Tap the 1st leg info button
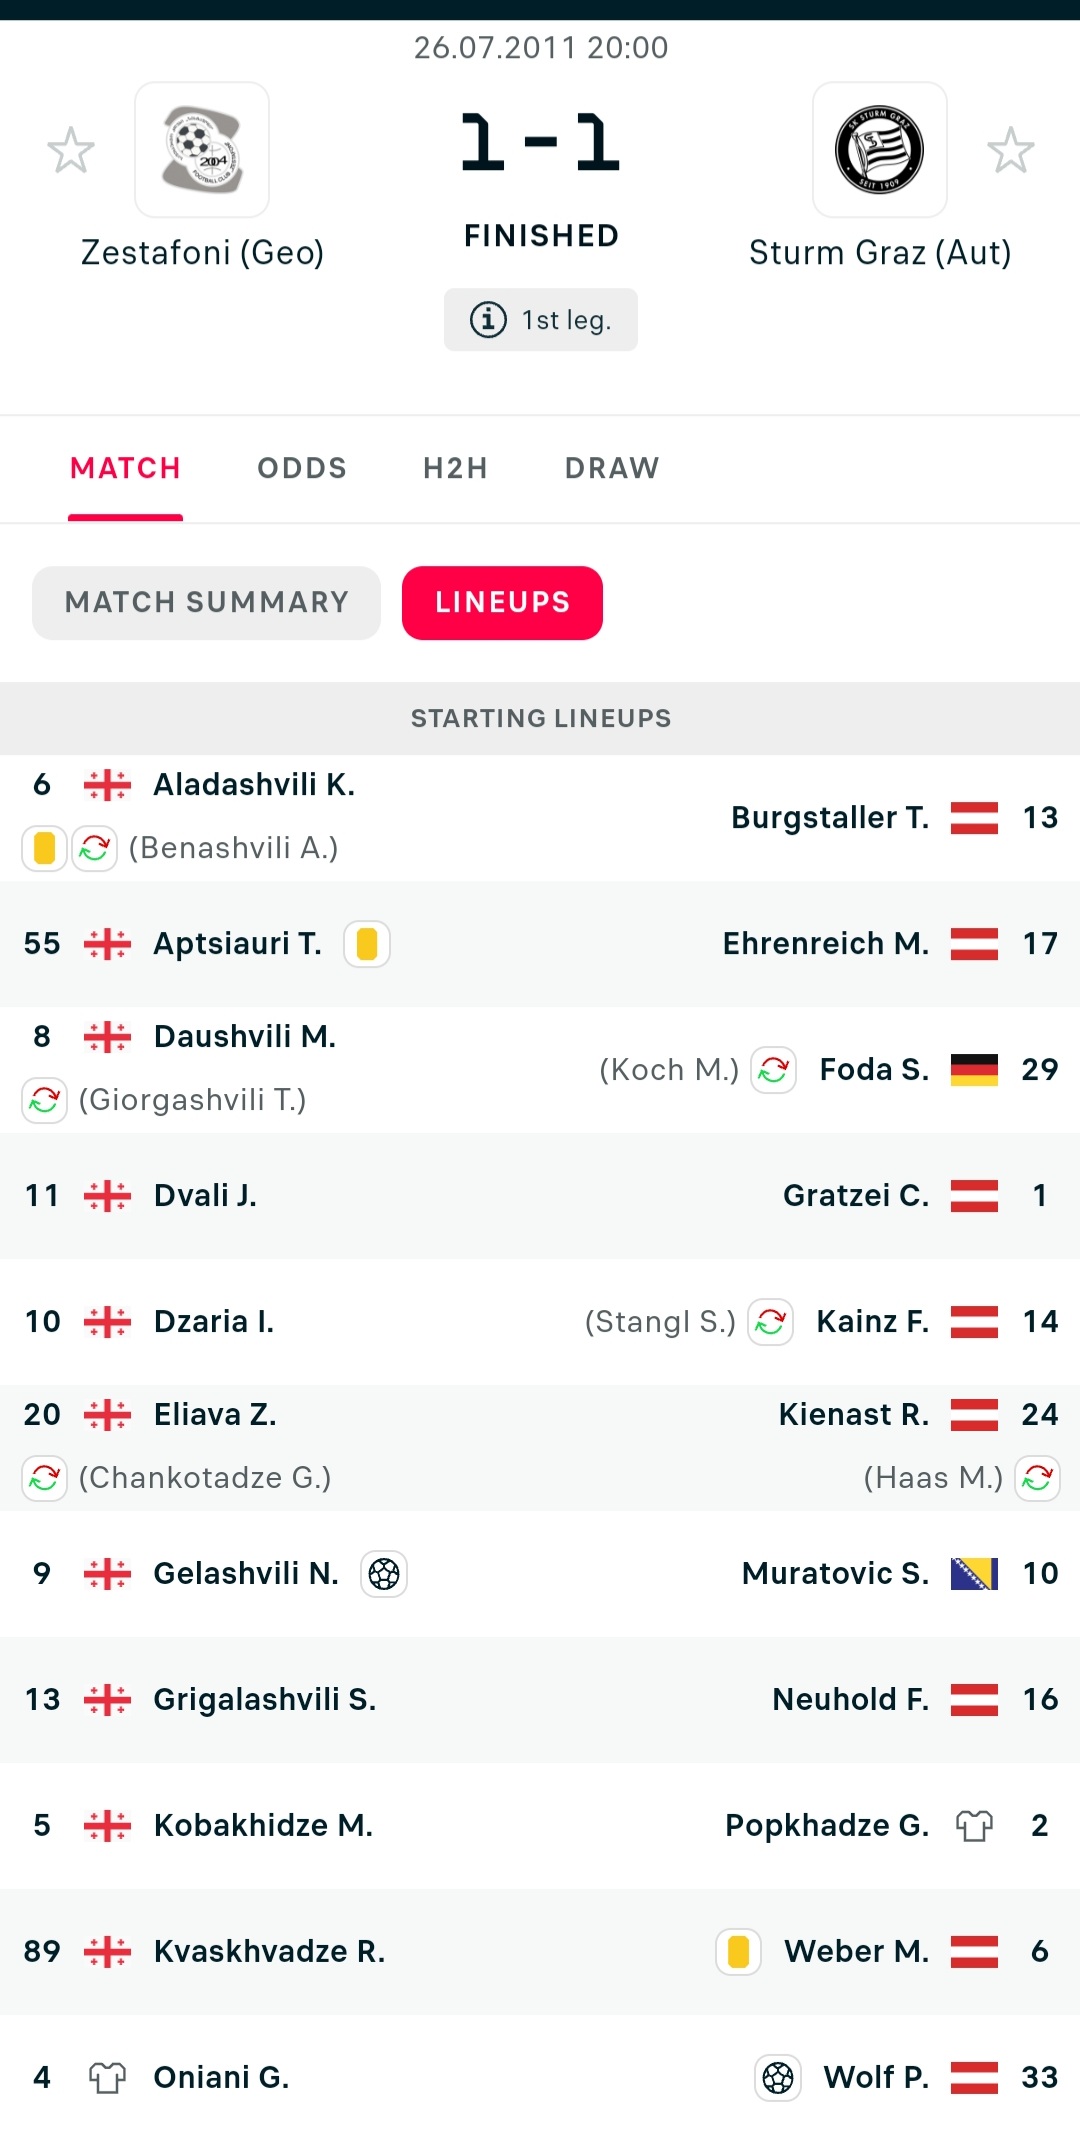Image resolution: width=1080 pixels, height=2135 pixels. (x=541, y=320)
